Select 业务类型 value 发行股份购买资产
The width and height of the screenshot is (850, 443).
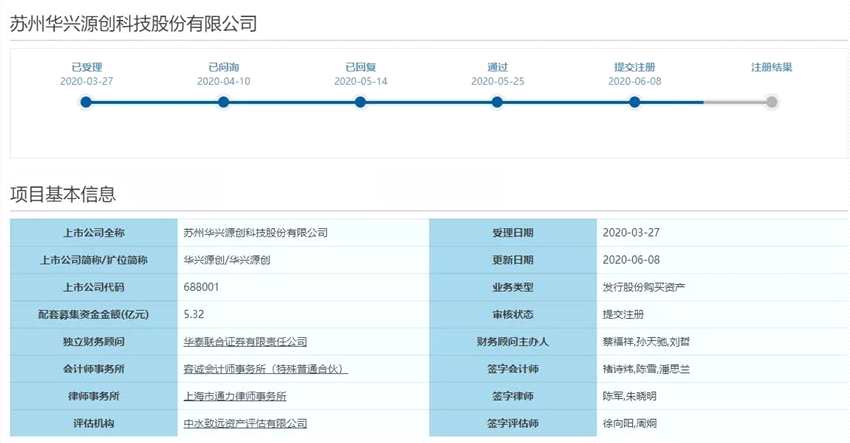(x=643, y=287)
